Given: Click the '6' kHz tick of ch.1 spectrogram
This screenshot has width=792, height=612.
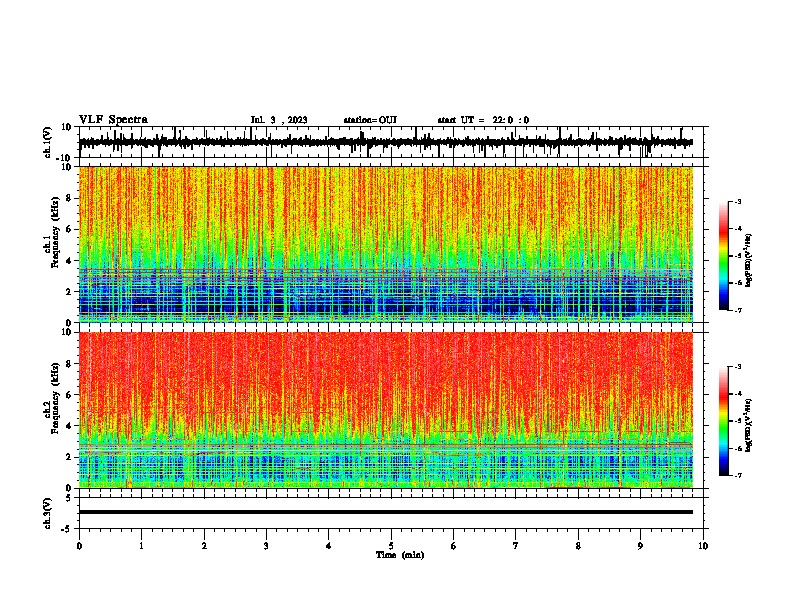Looking at the screenshot, I should [x=69, y=229].
